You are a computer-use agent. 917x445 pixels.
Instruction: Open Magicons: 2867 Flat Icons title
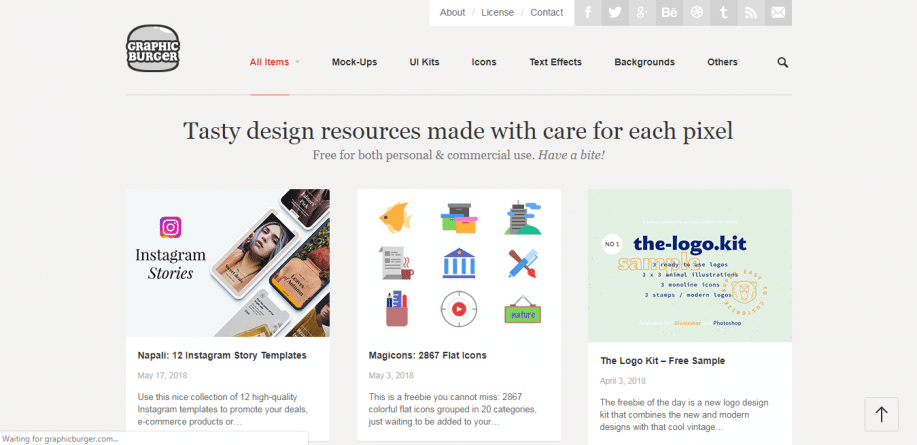pyautogui.click(x=428, y=355)
